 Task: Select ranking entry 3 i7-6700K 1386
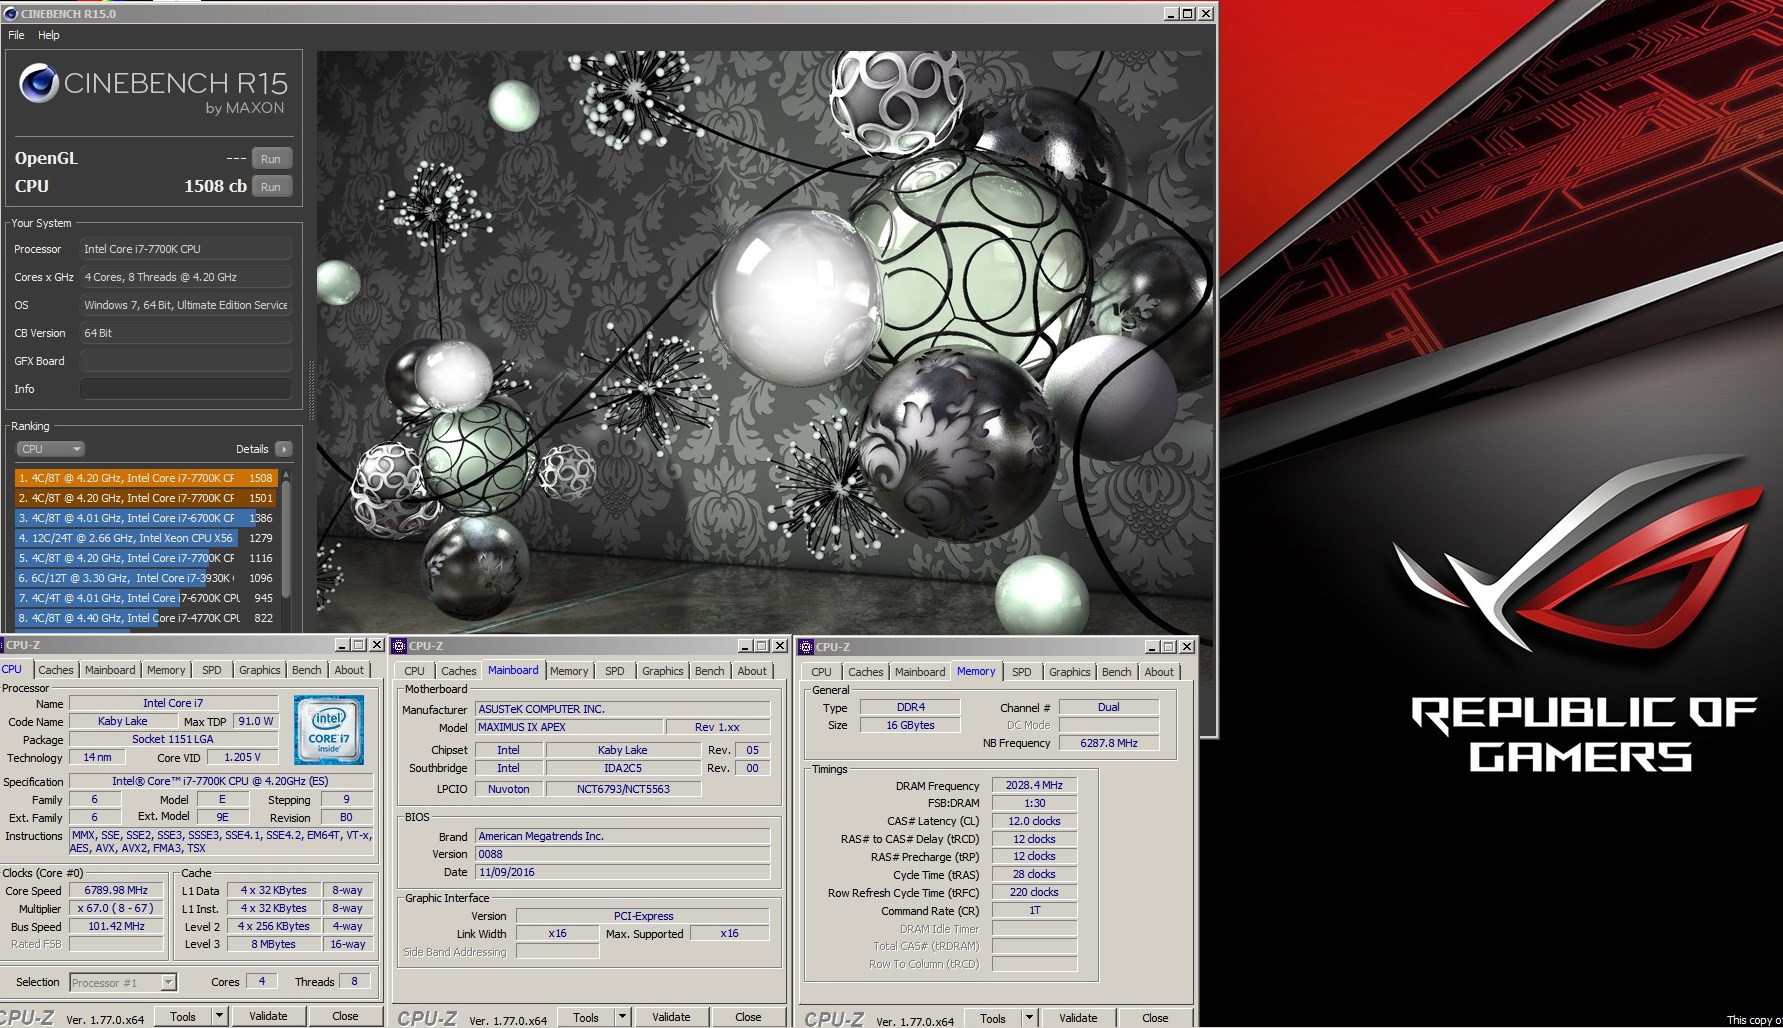point(144,518)
